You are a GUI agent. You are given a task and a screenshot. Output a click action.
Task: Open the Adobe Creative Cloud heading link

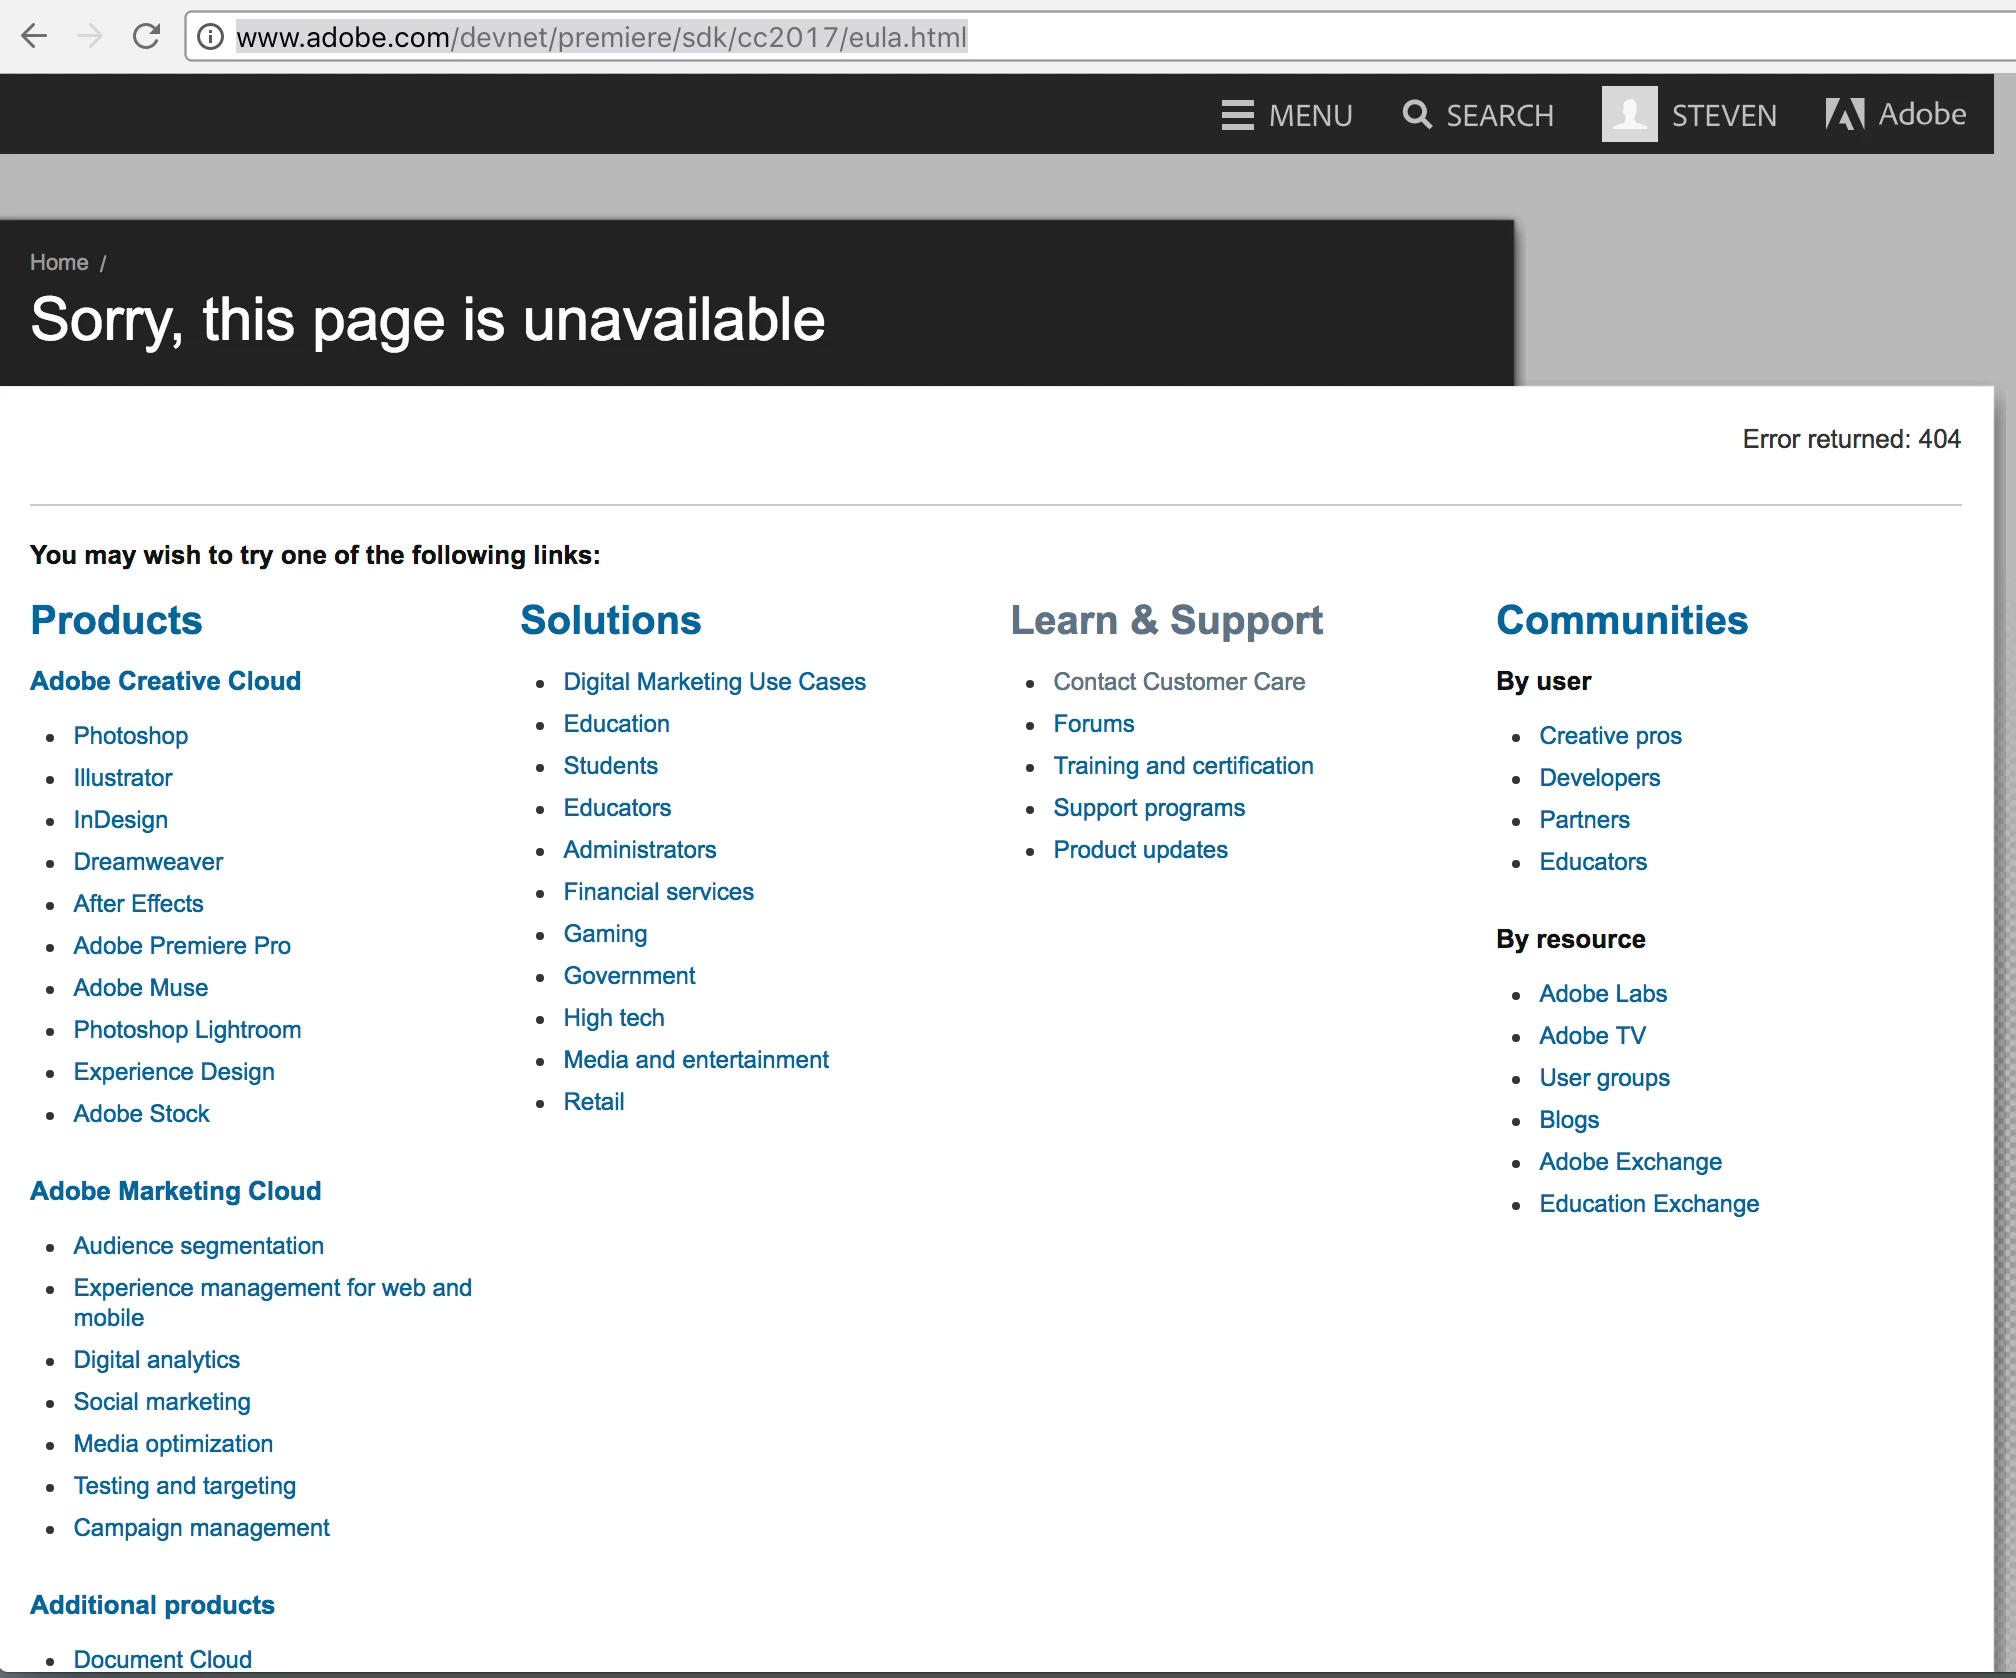165,681
